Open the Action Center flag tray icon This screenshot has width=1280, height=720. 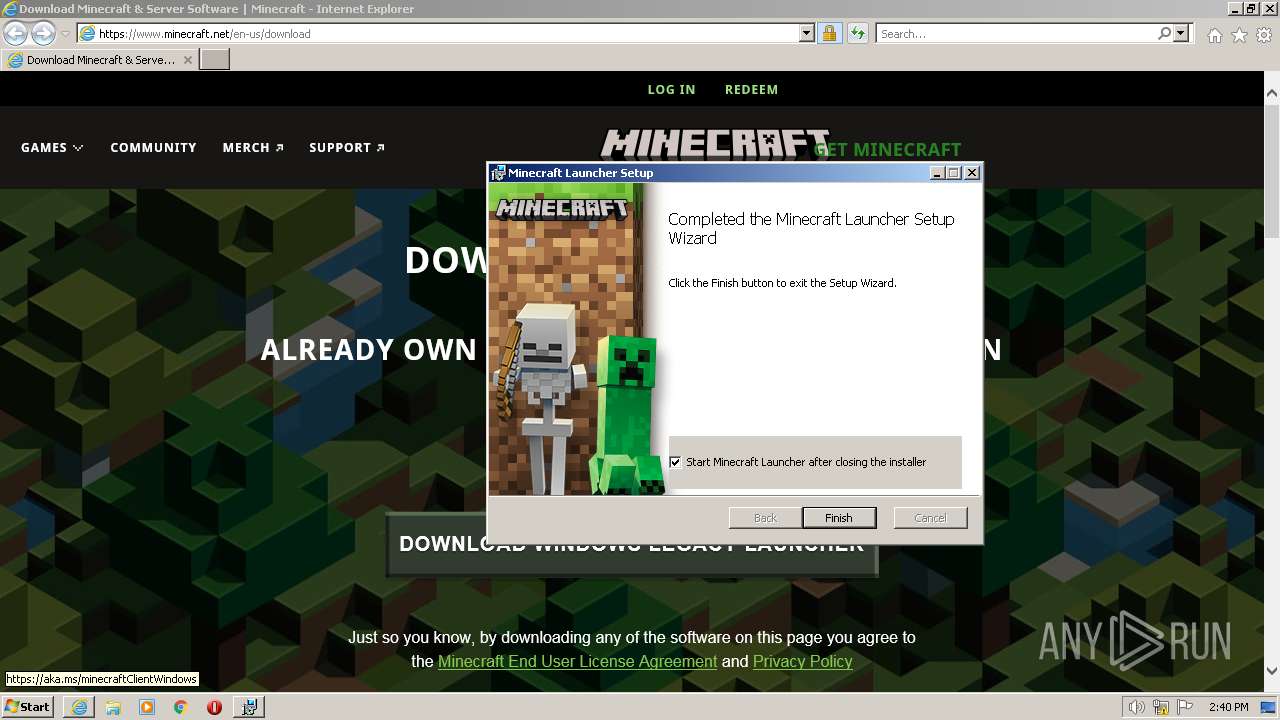[1185, 707]
